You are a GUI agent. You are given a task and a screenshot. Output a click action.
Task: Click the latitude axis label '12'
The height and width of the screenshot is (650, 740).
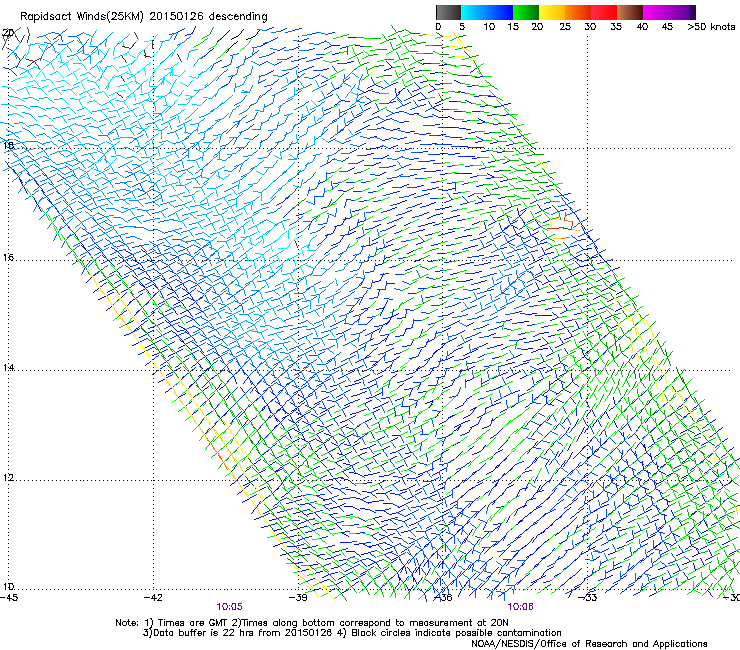pyautogui.click(x=8, y=478)
